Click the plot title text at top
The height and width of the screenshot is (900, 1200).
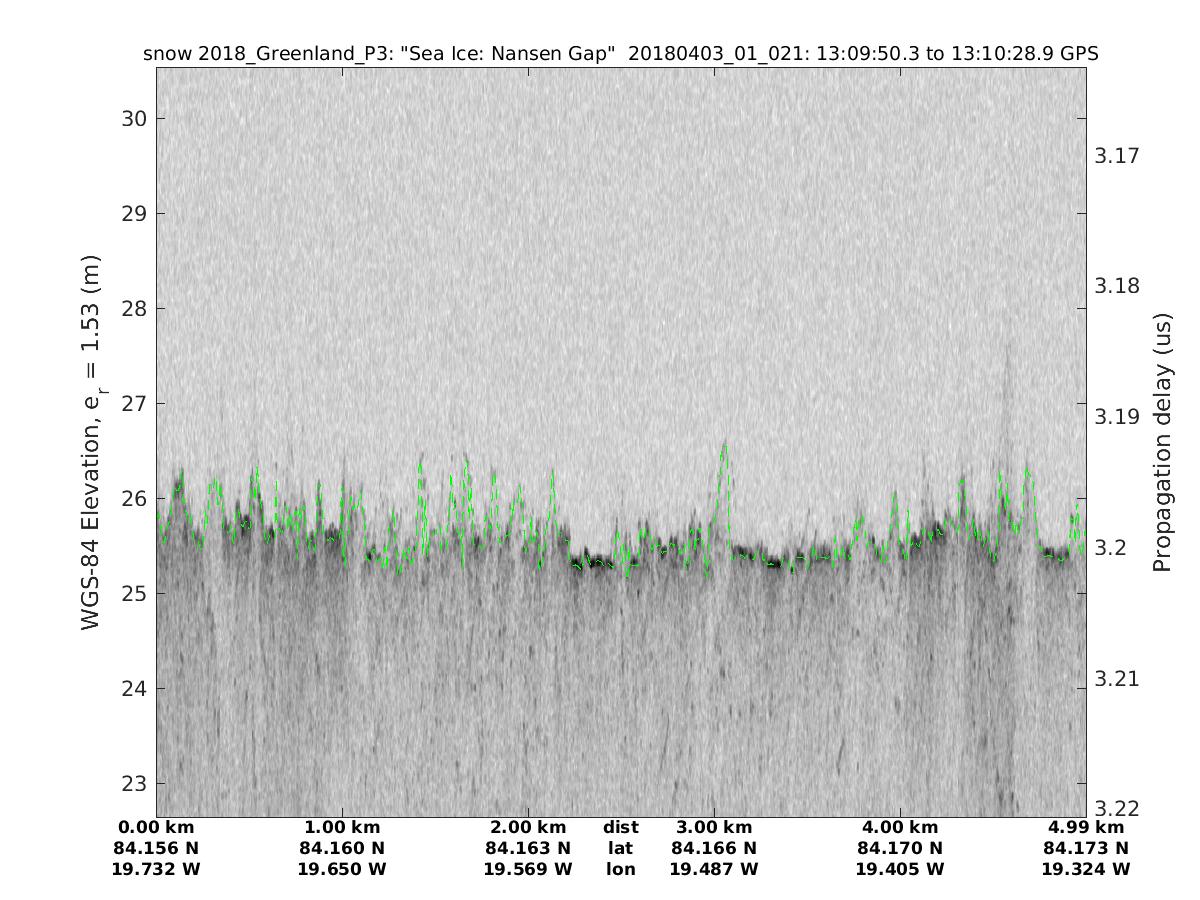(621, 54)
